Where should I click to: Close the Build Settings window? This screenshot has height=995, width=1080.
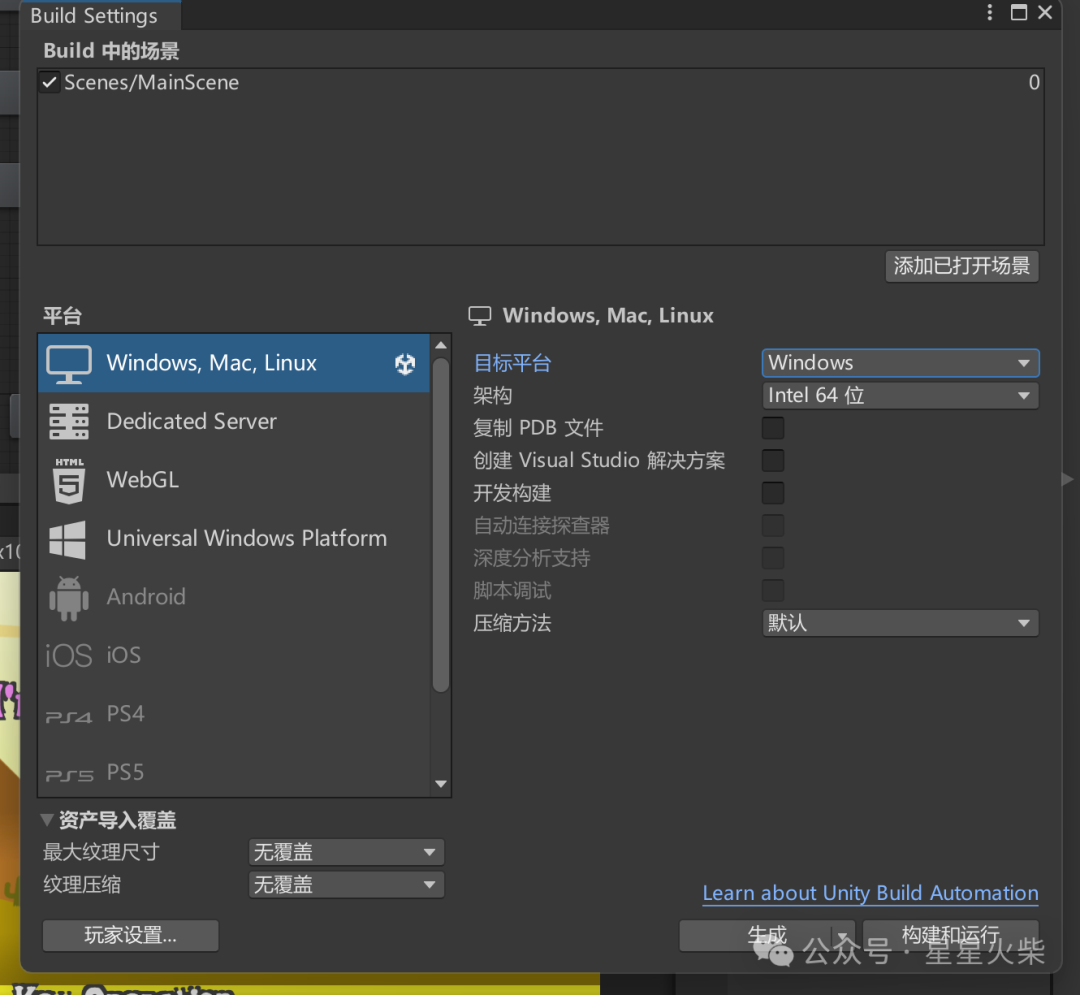1045,12
